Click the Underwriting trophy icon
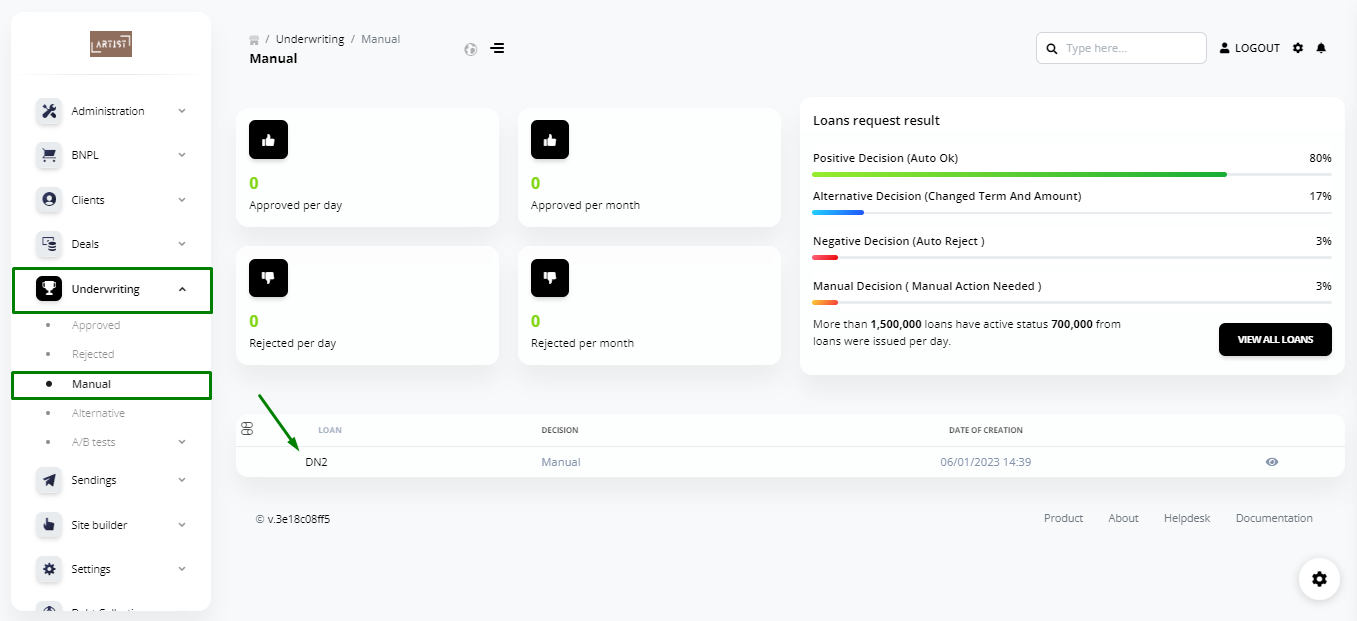Image resolution: width=1357 pixels, height=621 pixels. click(49, 289)
